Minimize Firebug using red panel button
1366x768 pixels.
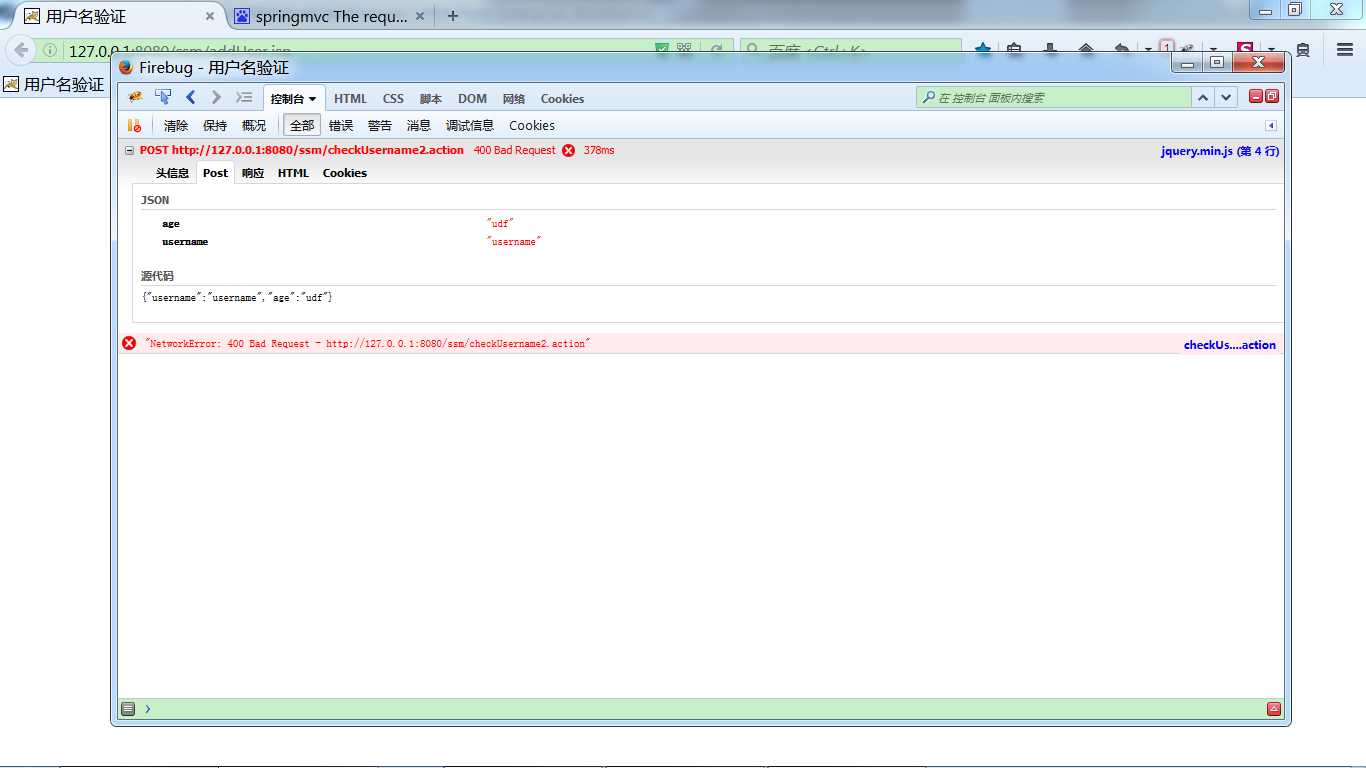[1256, 96]
